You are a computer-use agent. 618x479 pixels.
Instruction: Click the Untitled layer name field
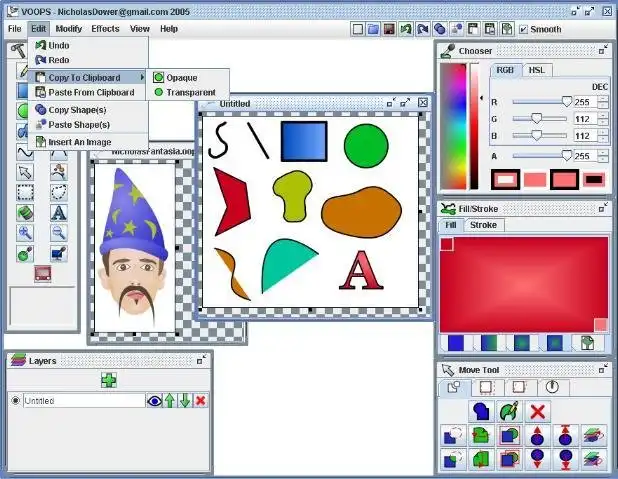click(84, 401)
